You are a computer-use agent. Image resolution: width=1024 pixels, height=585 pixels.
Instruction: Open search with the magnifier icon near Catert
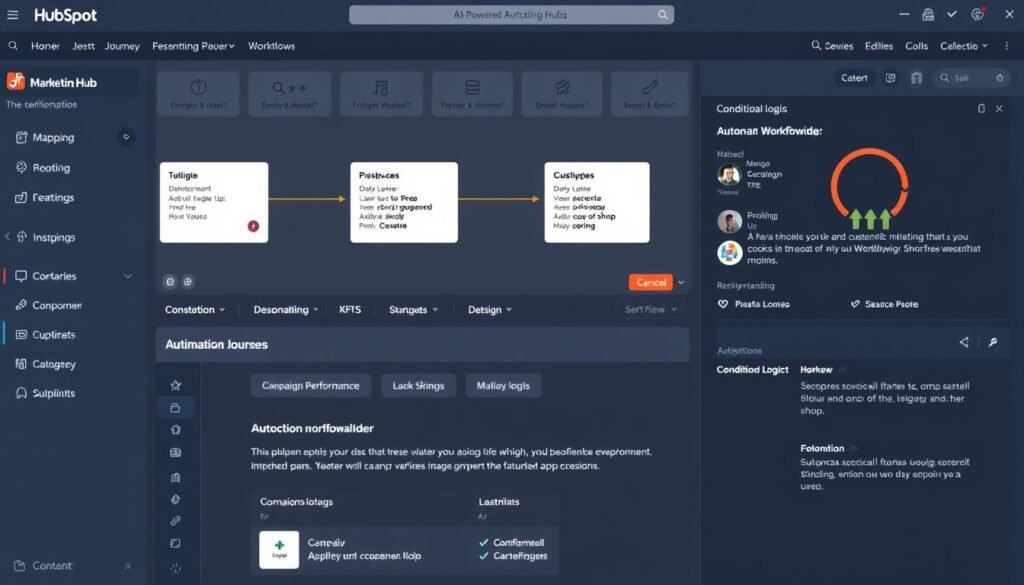(x=944, y=76)
